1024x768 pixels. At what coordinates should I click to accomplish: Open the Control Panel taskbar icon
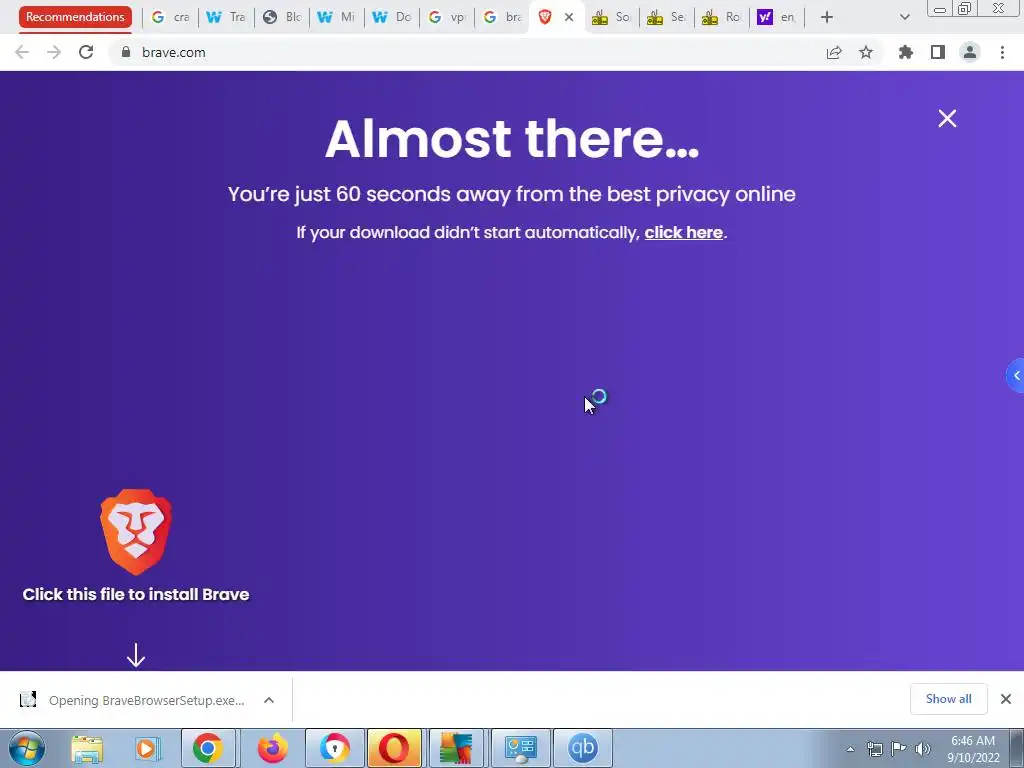click(x=520, y=748)
